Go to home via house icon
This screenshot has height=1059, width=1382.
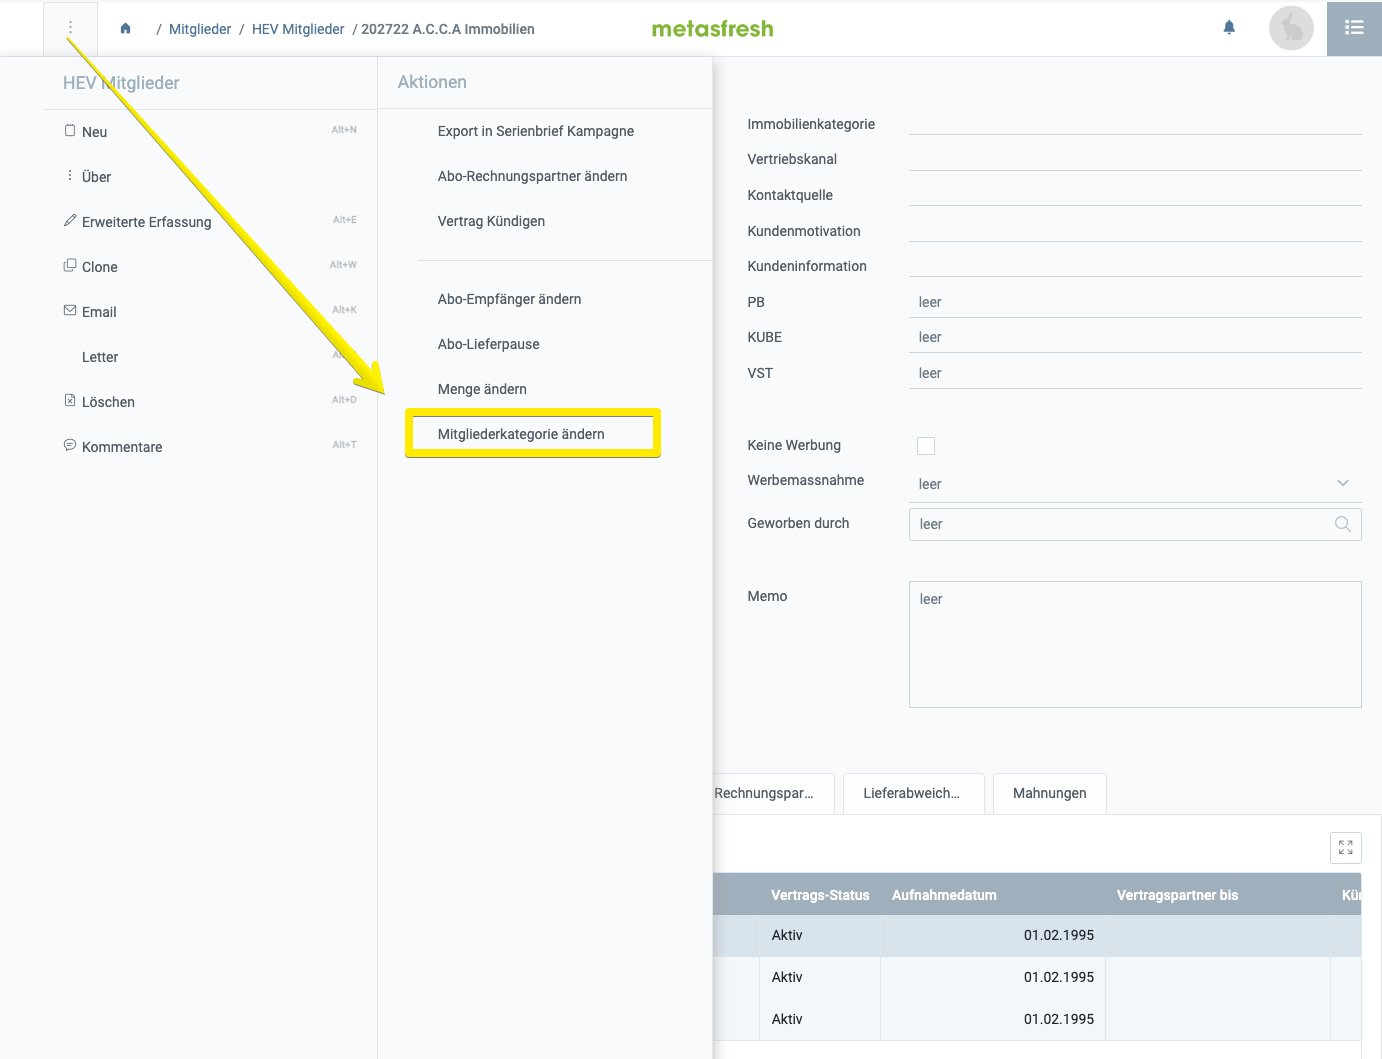click(x=125, y=29)
